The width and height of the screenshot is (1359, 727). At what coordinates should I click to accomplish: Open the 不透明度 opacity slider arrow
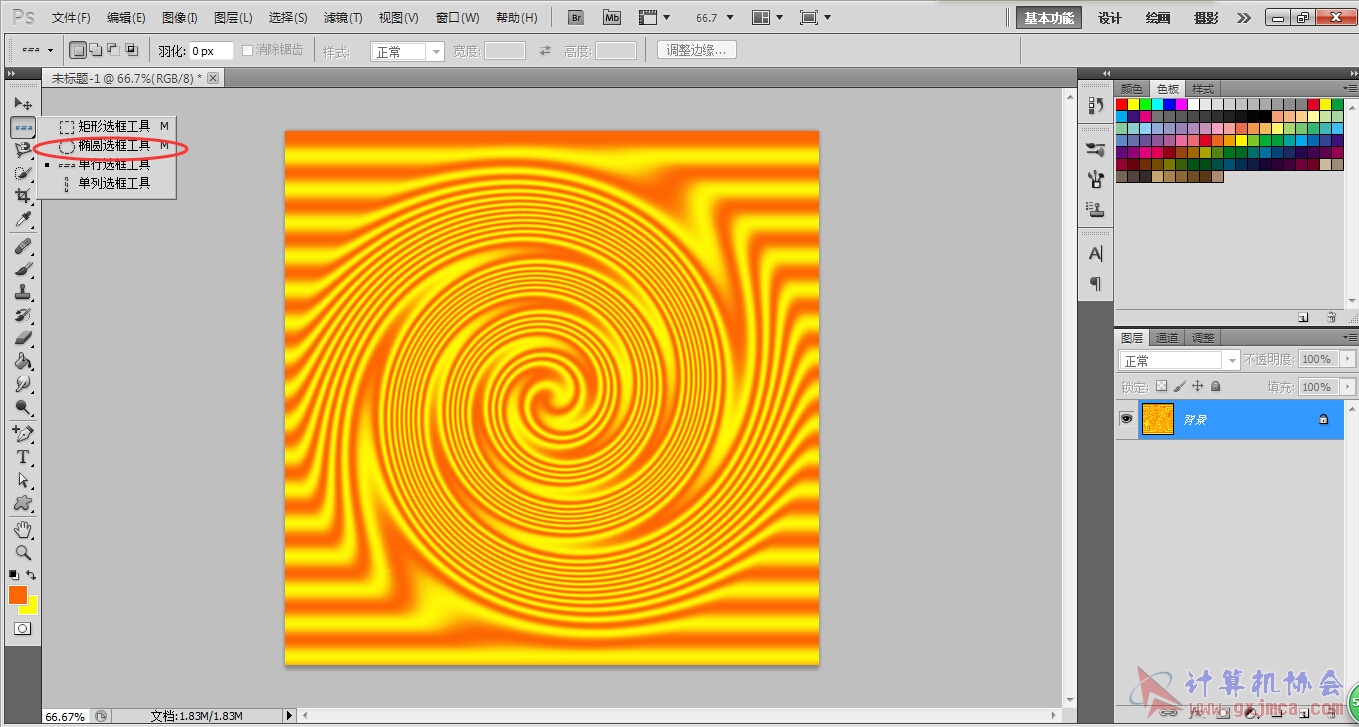1349,359
